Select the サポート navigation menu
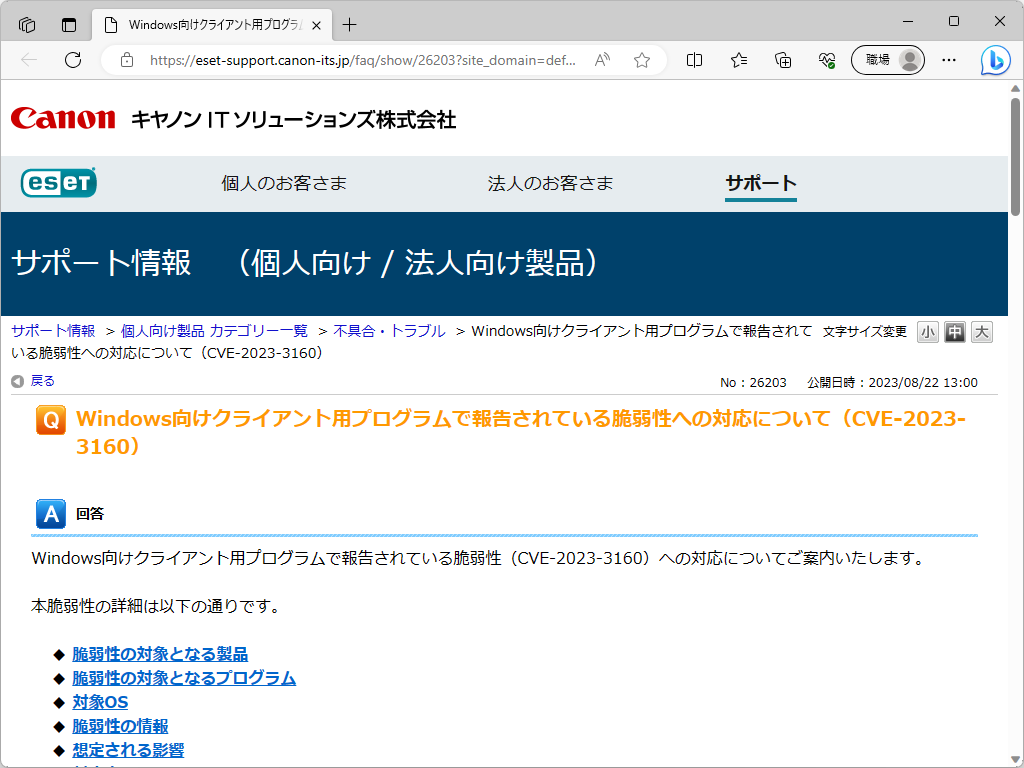The image size is (1024, 768). tap(759, 183)
